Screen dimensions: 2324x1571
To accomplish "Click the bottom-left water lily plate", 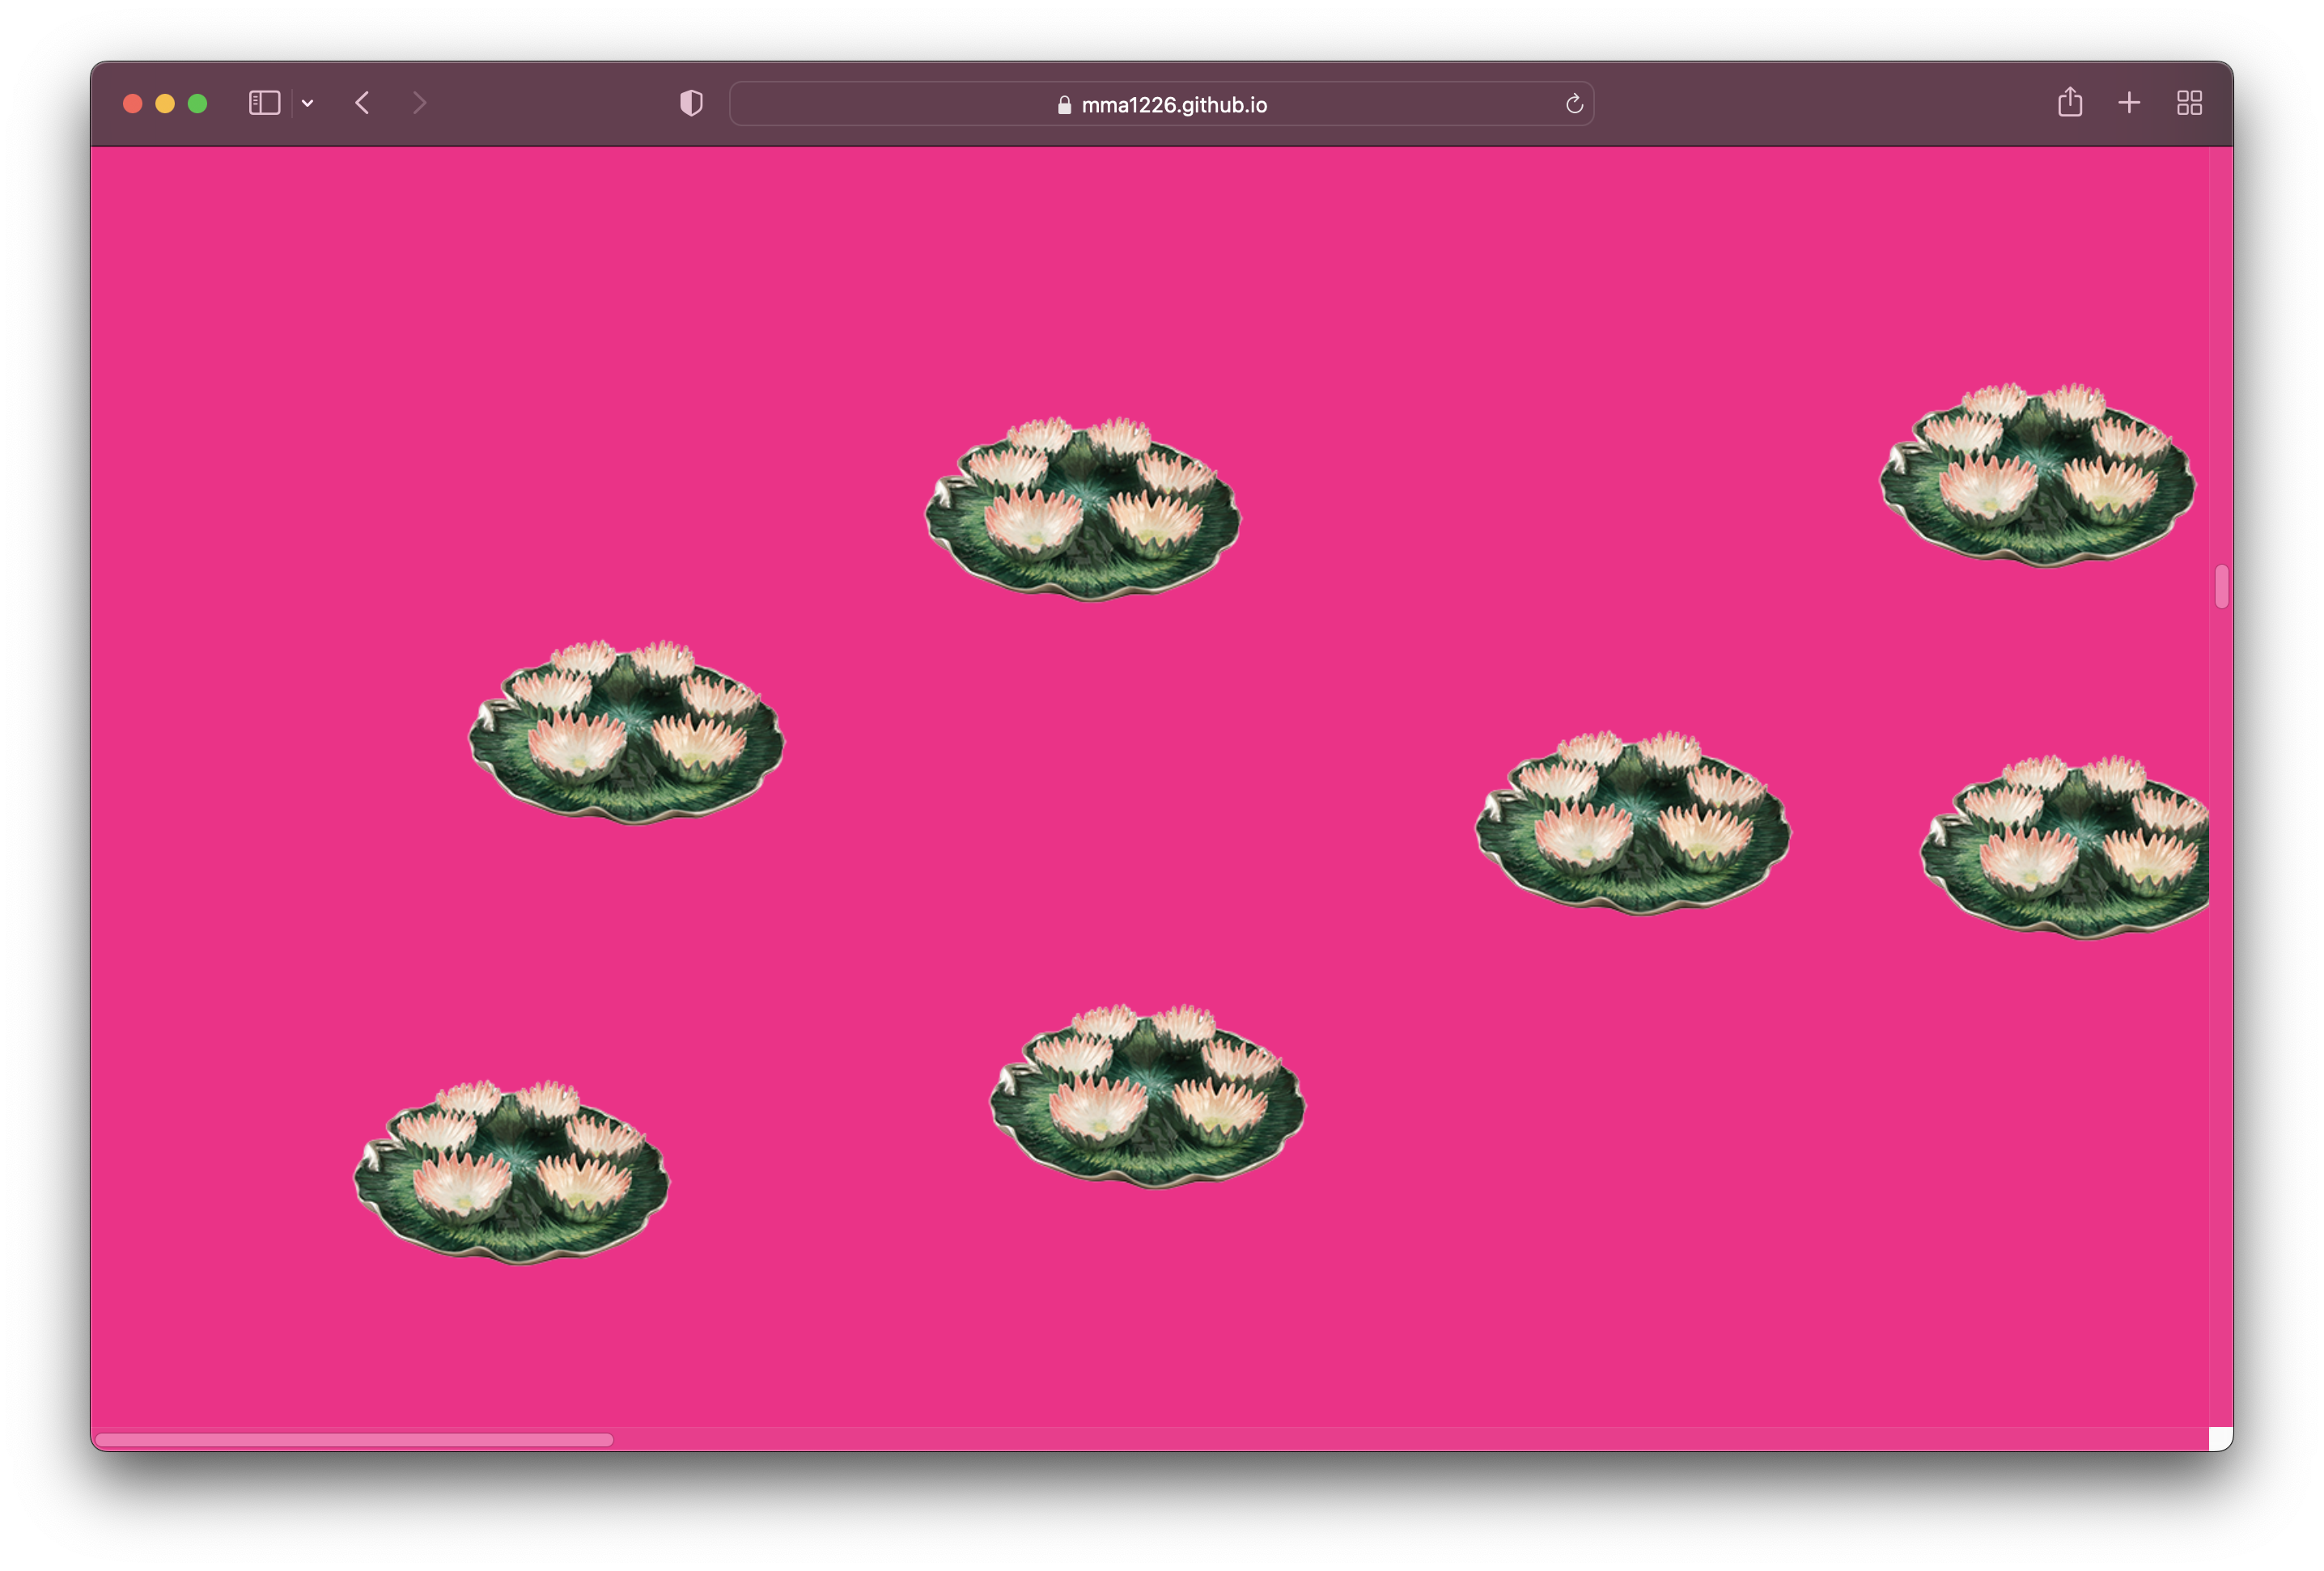I will (x=512, y=1172).
